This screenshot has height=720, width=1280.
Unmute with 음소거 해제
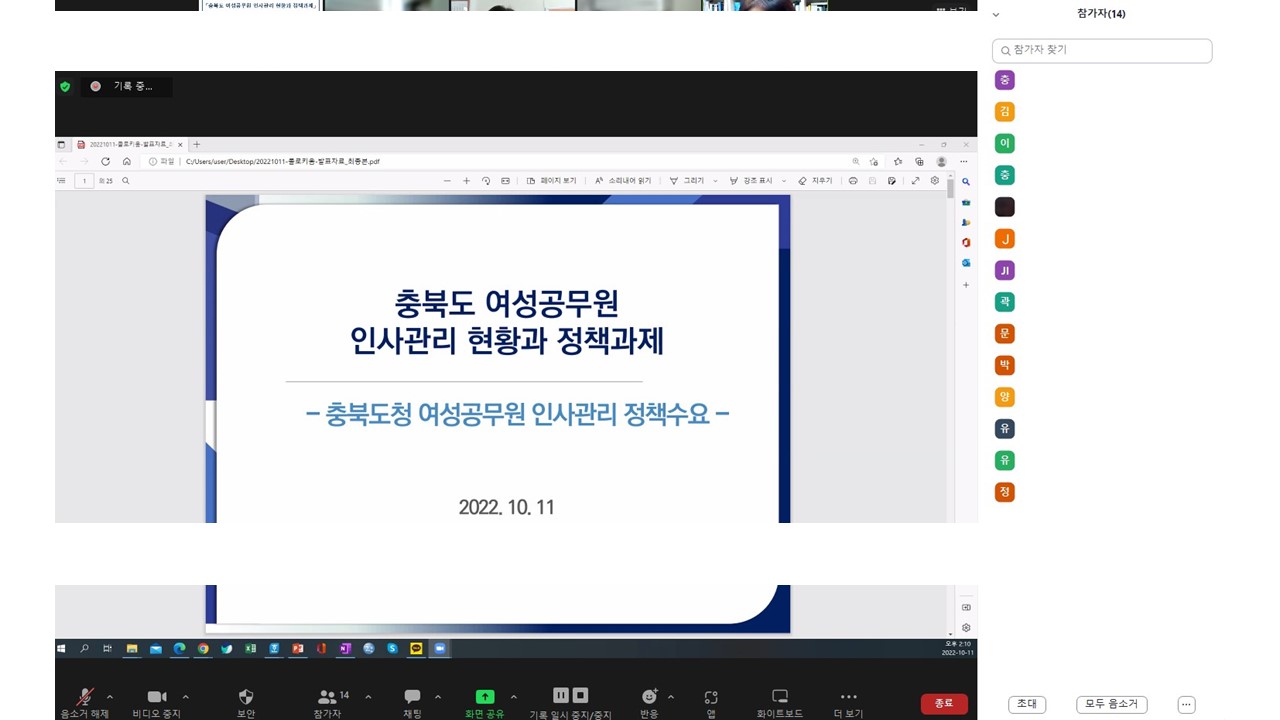click(85, 701)
